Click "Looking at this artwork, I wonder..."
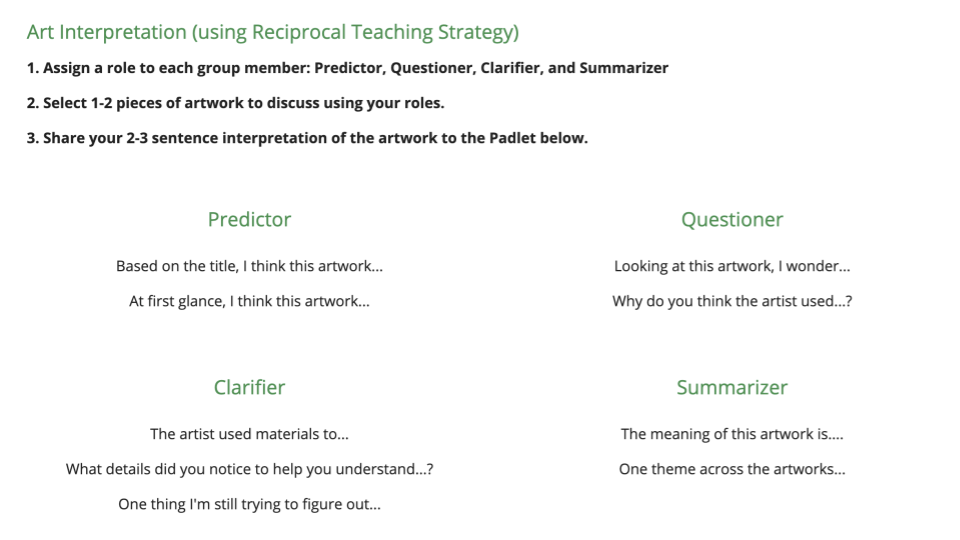960x540 pixels. click(x=732, y=266)
